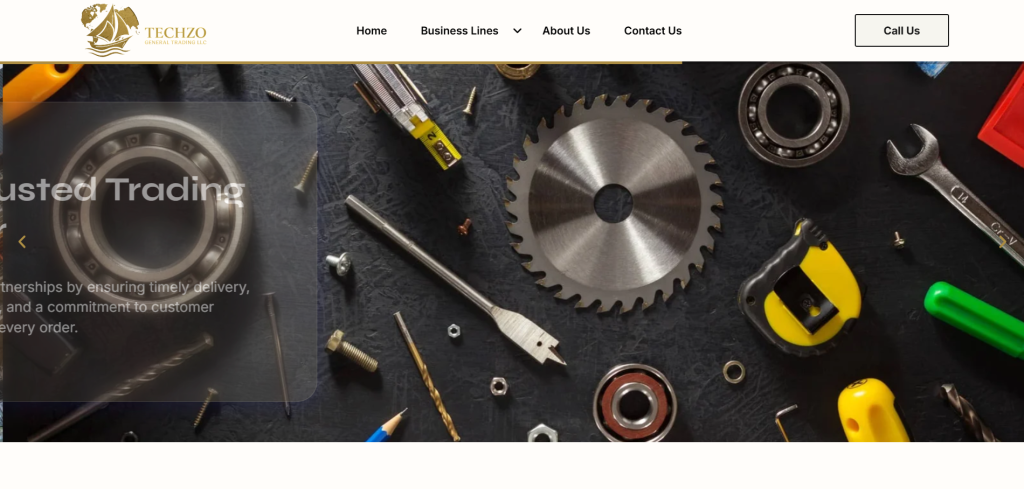Click the yellow tape measure in banner
The image size is (1024, 489).
pos(800,288)
